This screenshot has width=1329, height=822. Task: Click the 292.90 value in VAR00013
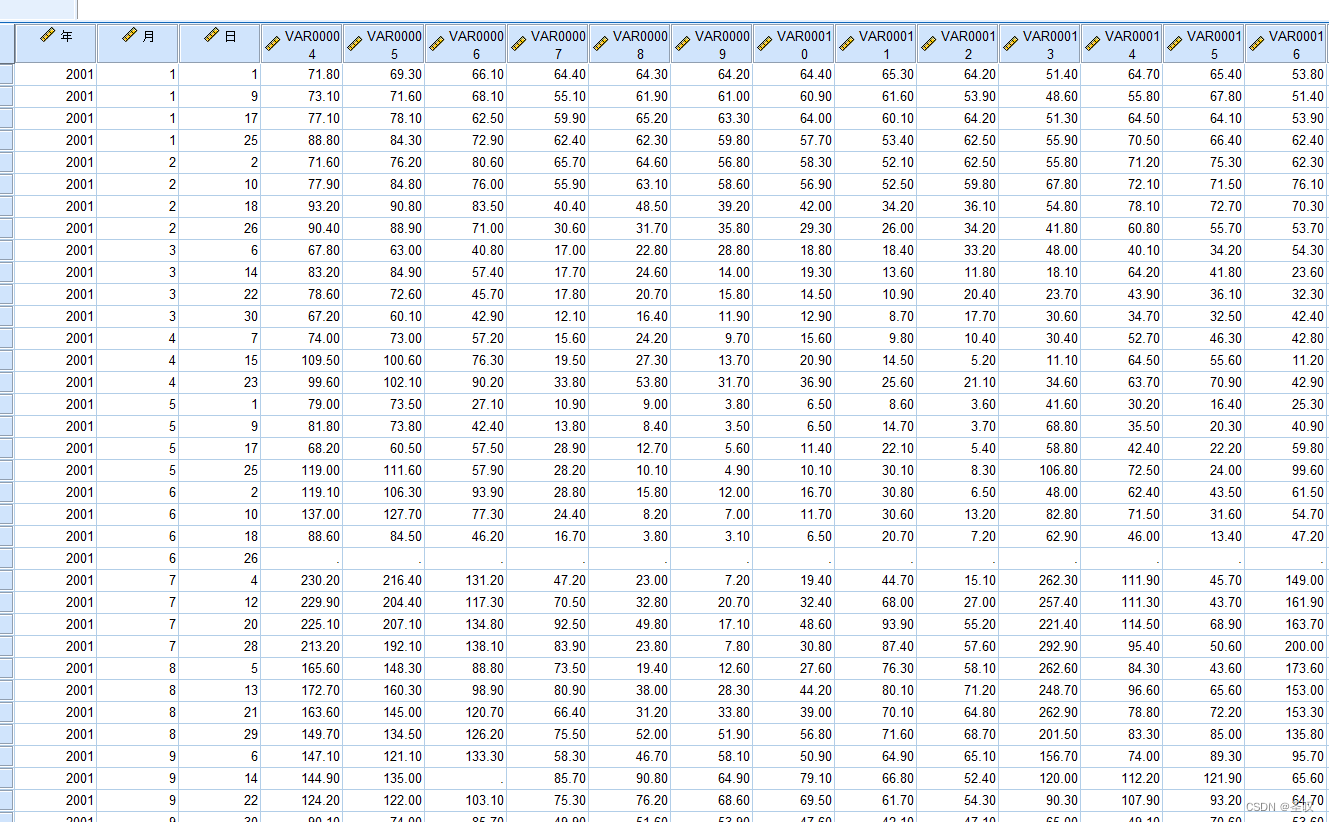(x=1040, y=646)
